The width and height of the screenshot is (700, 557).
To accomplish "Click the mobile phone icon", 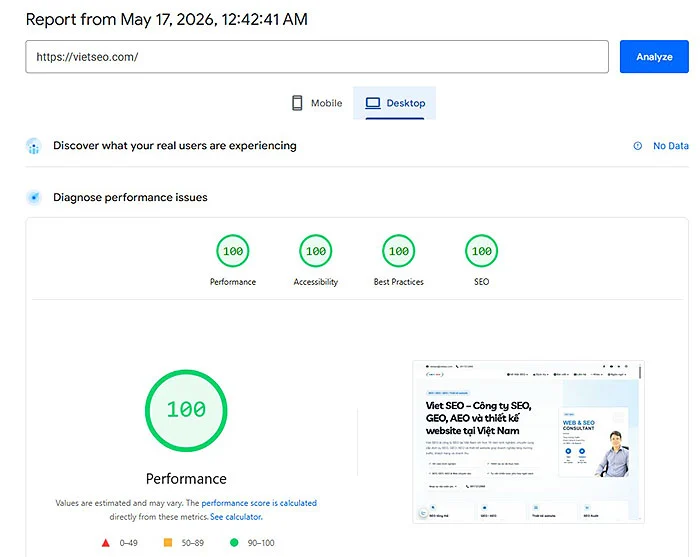I will click(297, 103).
